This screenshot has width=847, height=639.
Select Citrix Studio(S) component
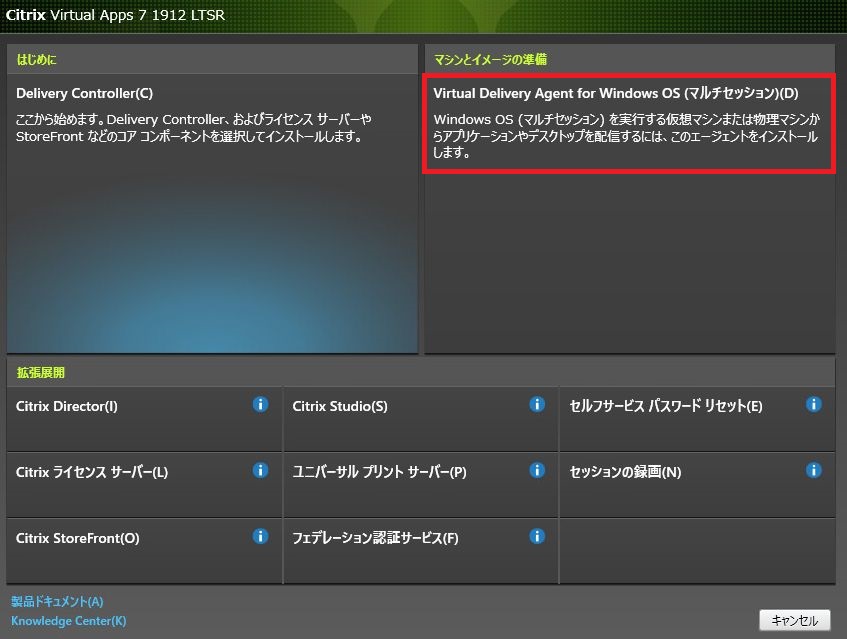[340, 406]
